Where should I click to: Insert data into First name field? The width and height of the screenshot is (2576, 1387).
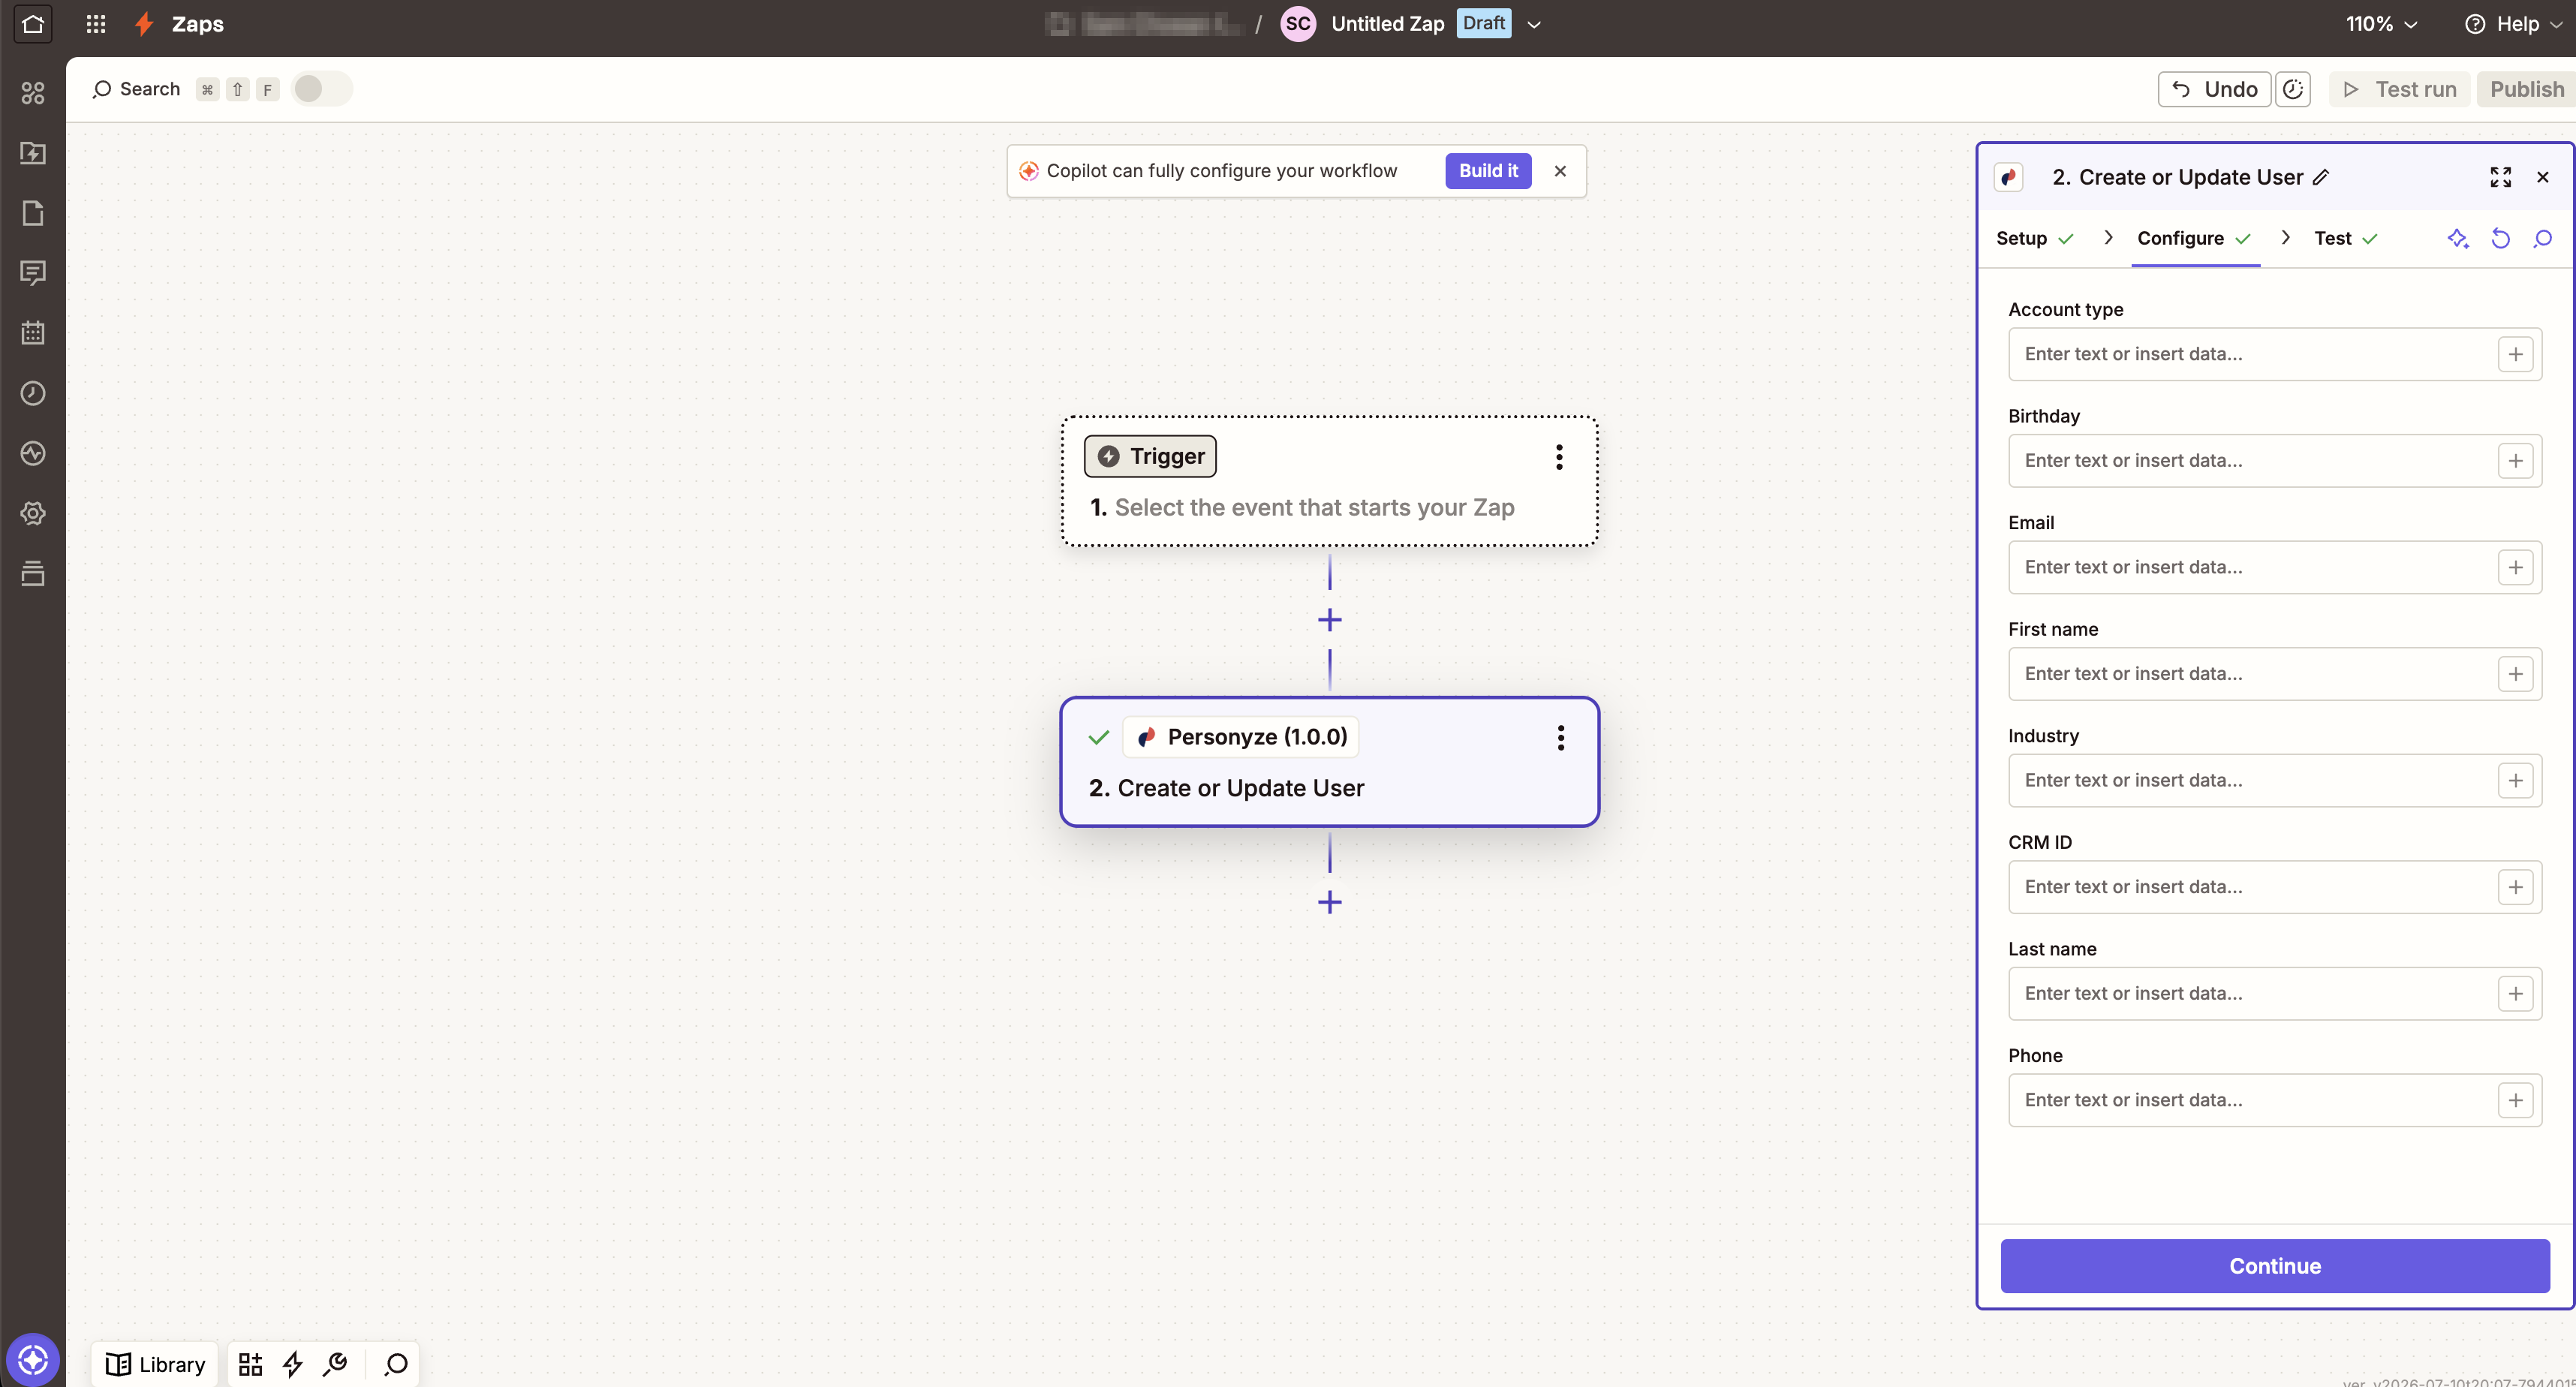point(2515,674)
